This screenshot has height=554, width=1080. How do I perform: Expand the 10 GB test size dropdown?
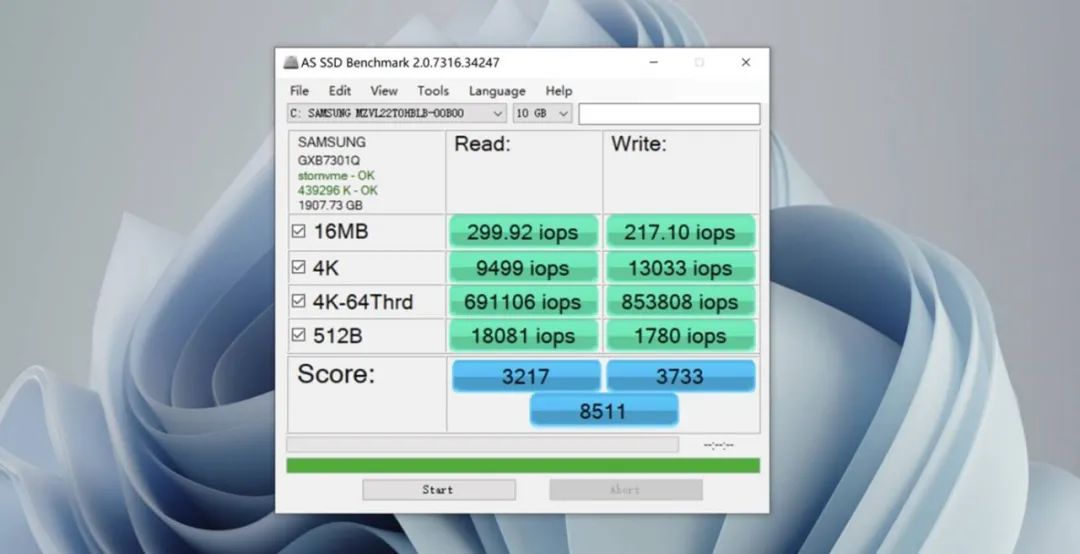point(542,114)
